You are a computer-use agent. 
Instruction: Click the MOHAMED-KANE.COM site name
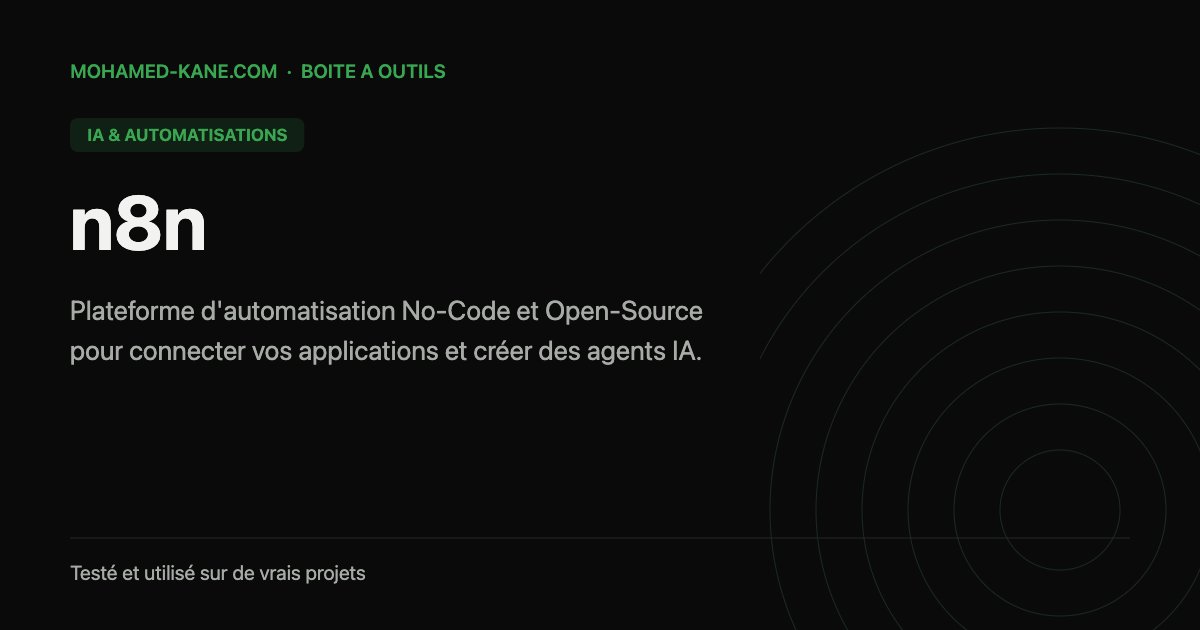pos(174,72)
